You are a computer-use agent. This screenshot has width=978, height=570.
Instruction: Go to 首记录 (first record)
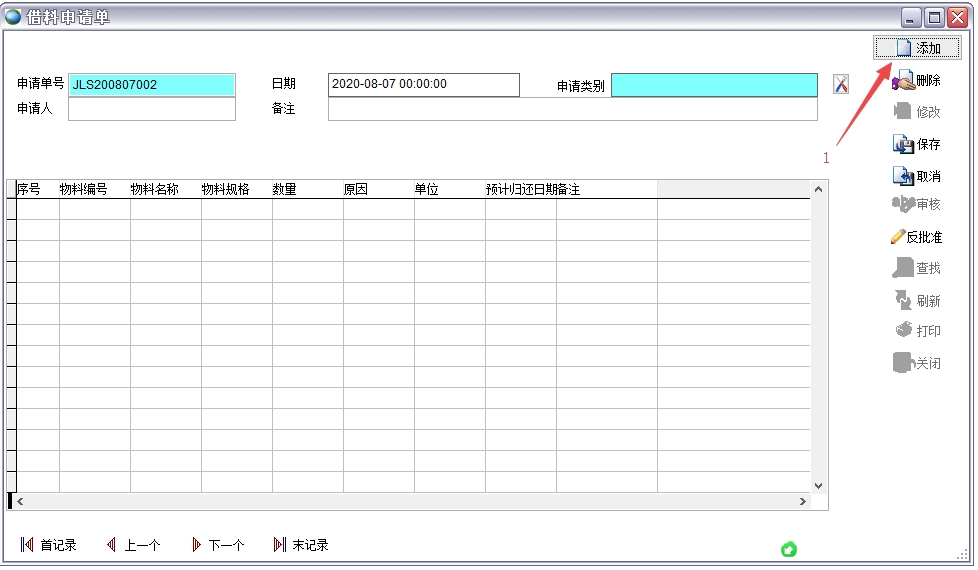(49, 545)
